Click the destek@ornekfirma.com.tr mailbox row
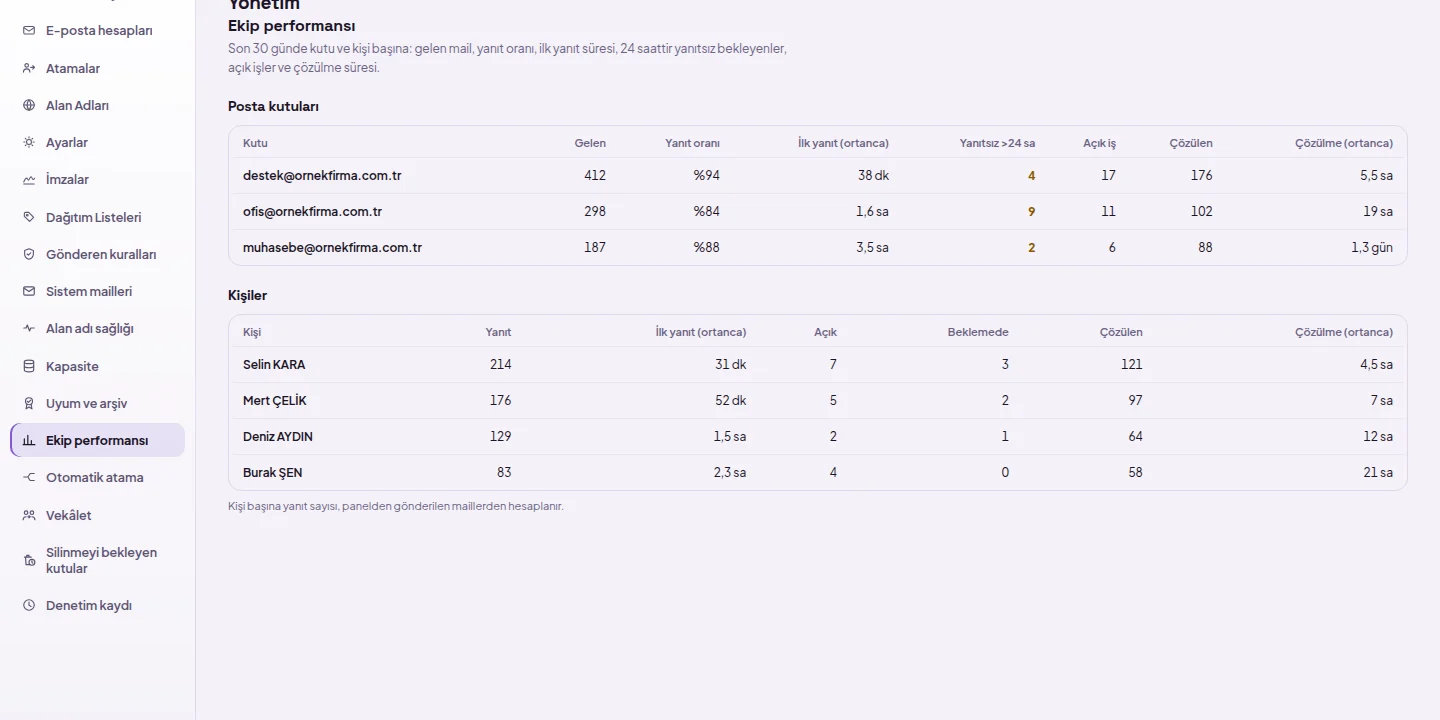This screenshot has width=1440, height=720. pyautogui.click(x=817, y=175)
